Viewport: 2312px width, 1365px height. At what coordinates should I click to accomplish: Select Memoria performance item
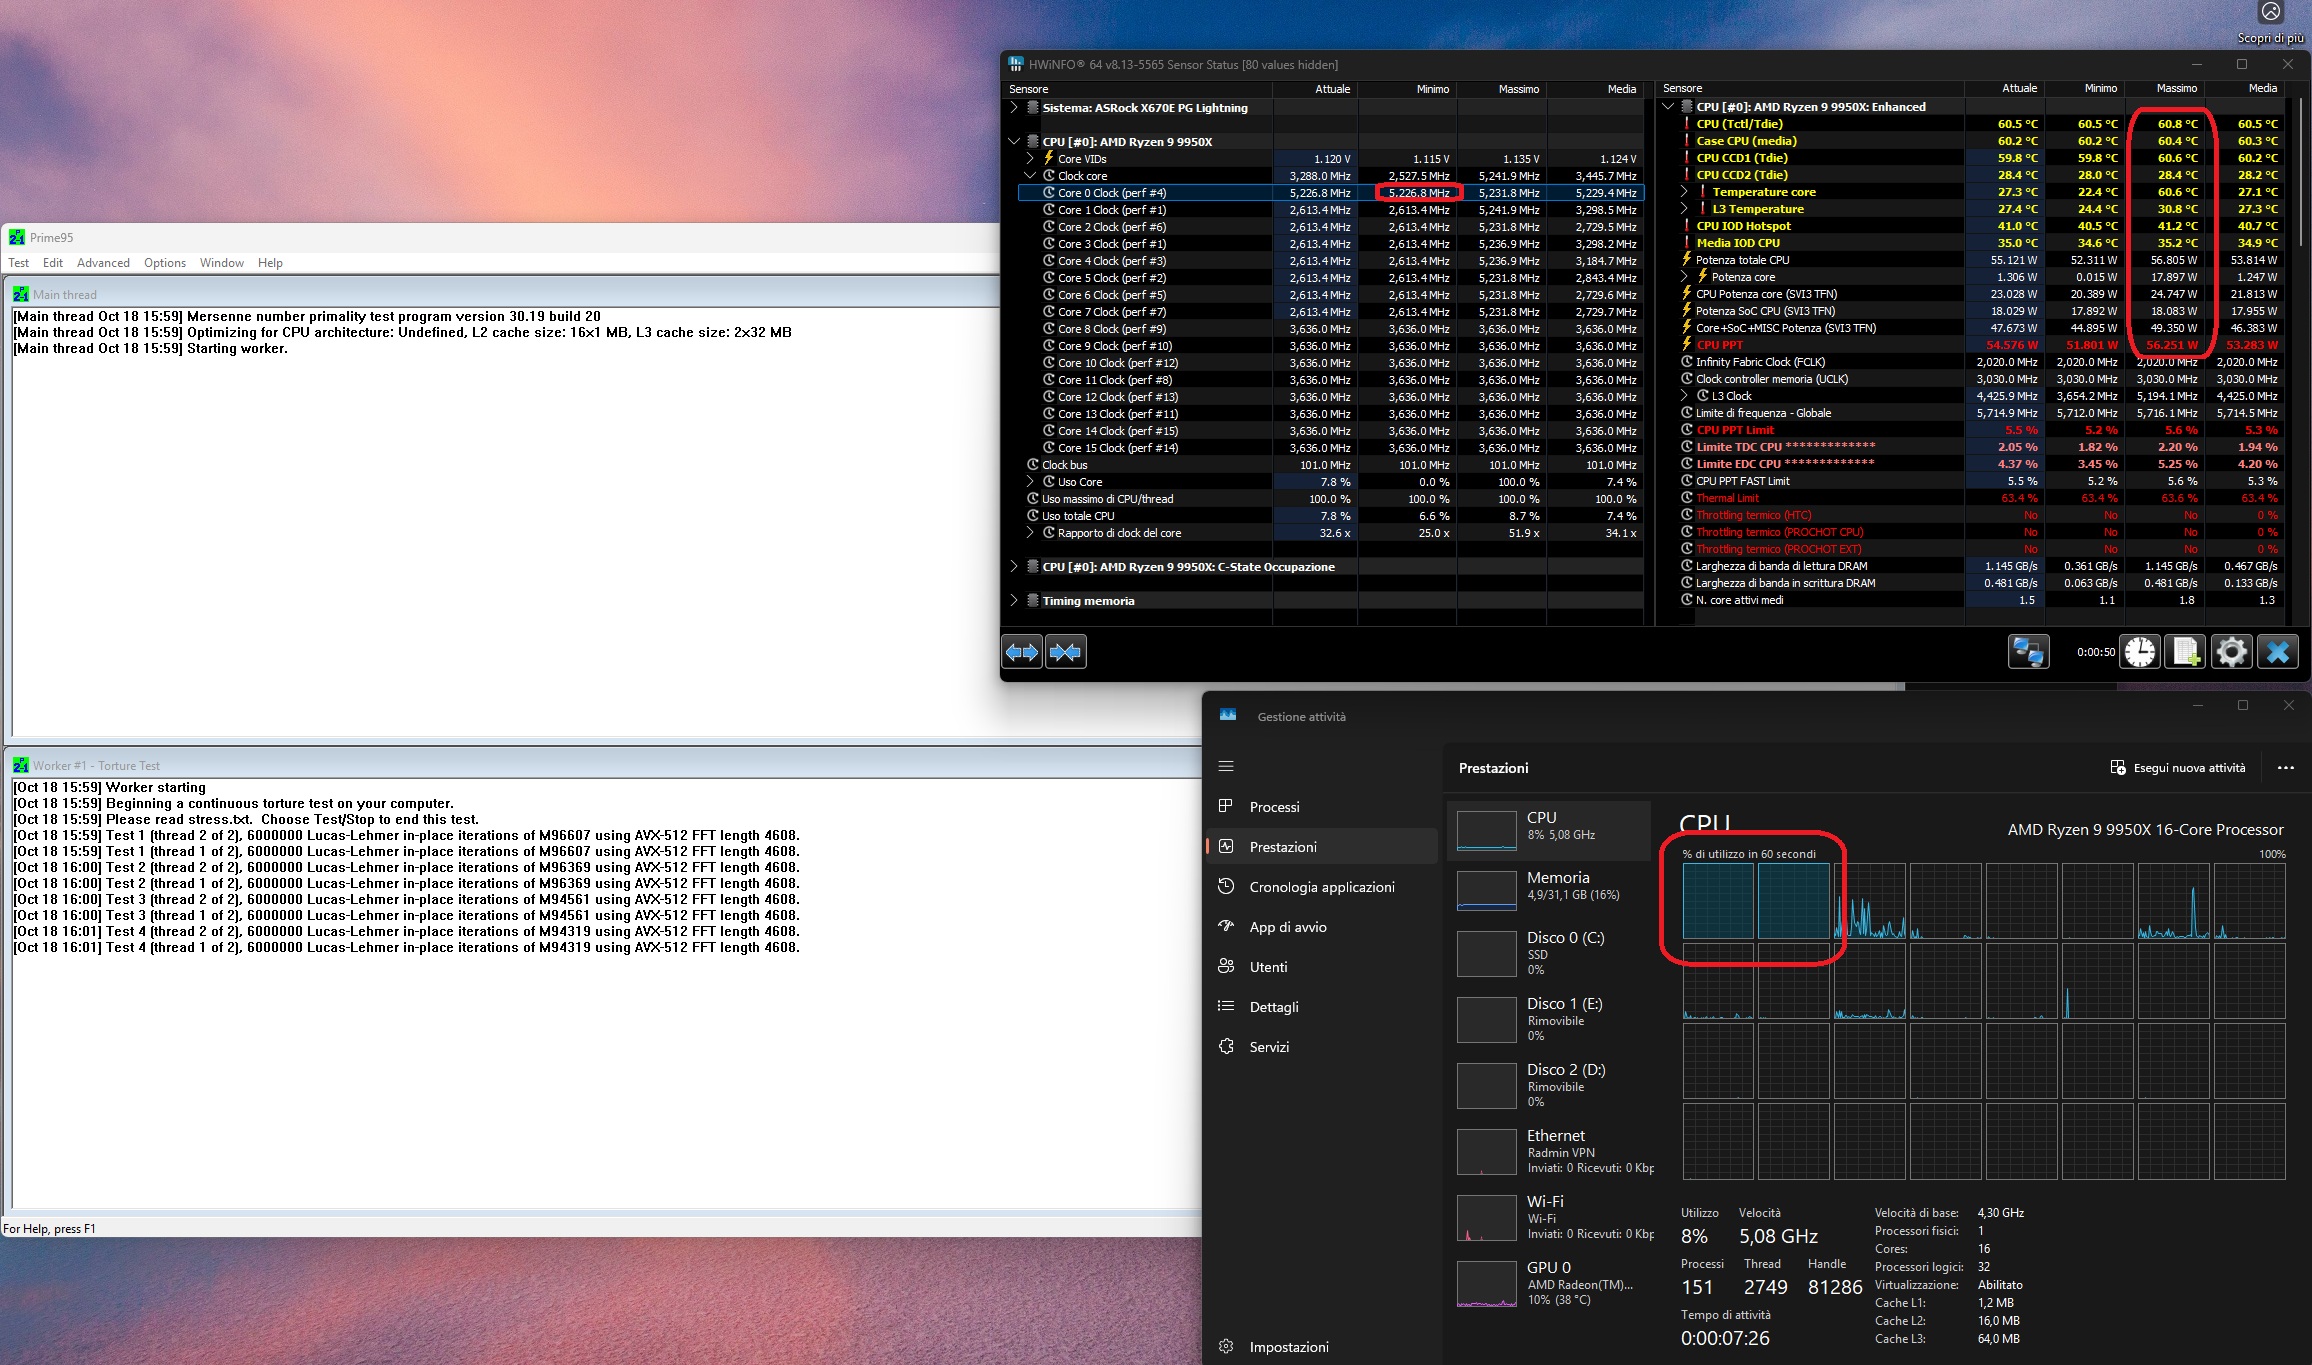click(1548, 889)
